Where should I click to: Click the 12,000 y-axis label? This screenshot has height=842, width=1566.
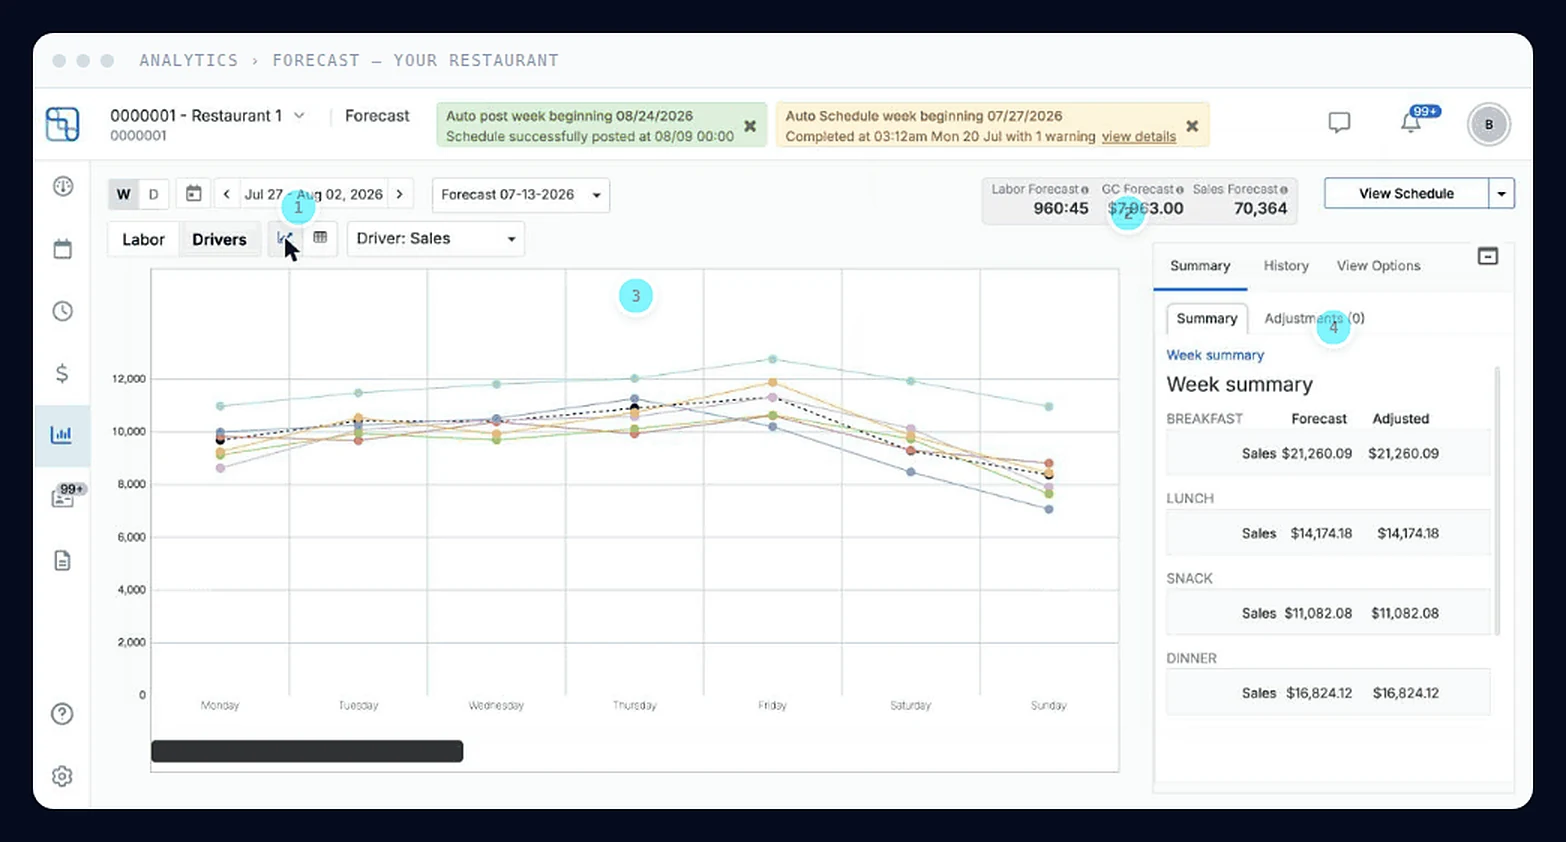[129, 379]
